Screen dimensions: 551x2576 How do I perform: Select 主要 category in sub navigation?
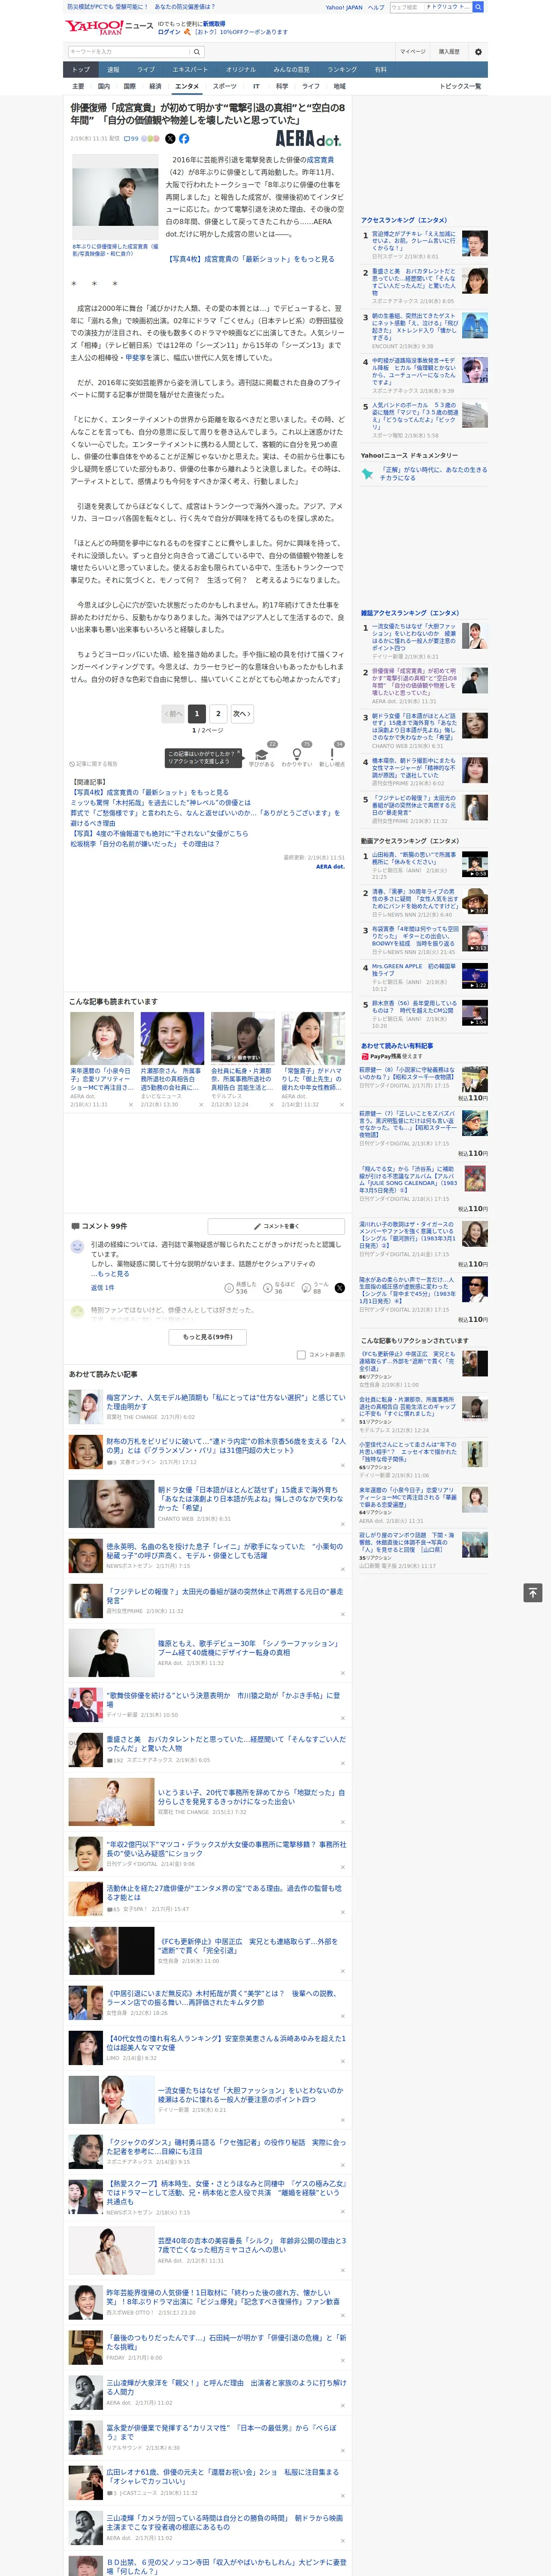[x=78, y=86]
